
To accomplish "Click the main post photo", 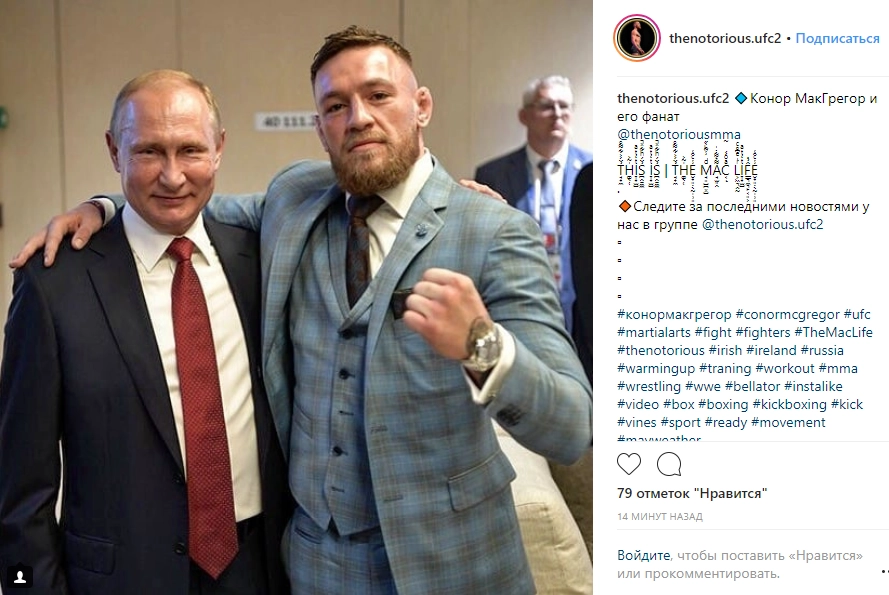I will coord(297,297).
